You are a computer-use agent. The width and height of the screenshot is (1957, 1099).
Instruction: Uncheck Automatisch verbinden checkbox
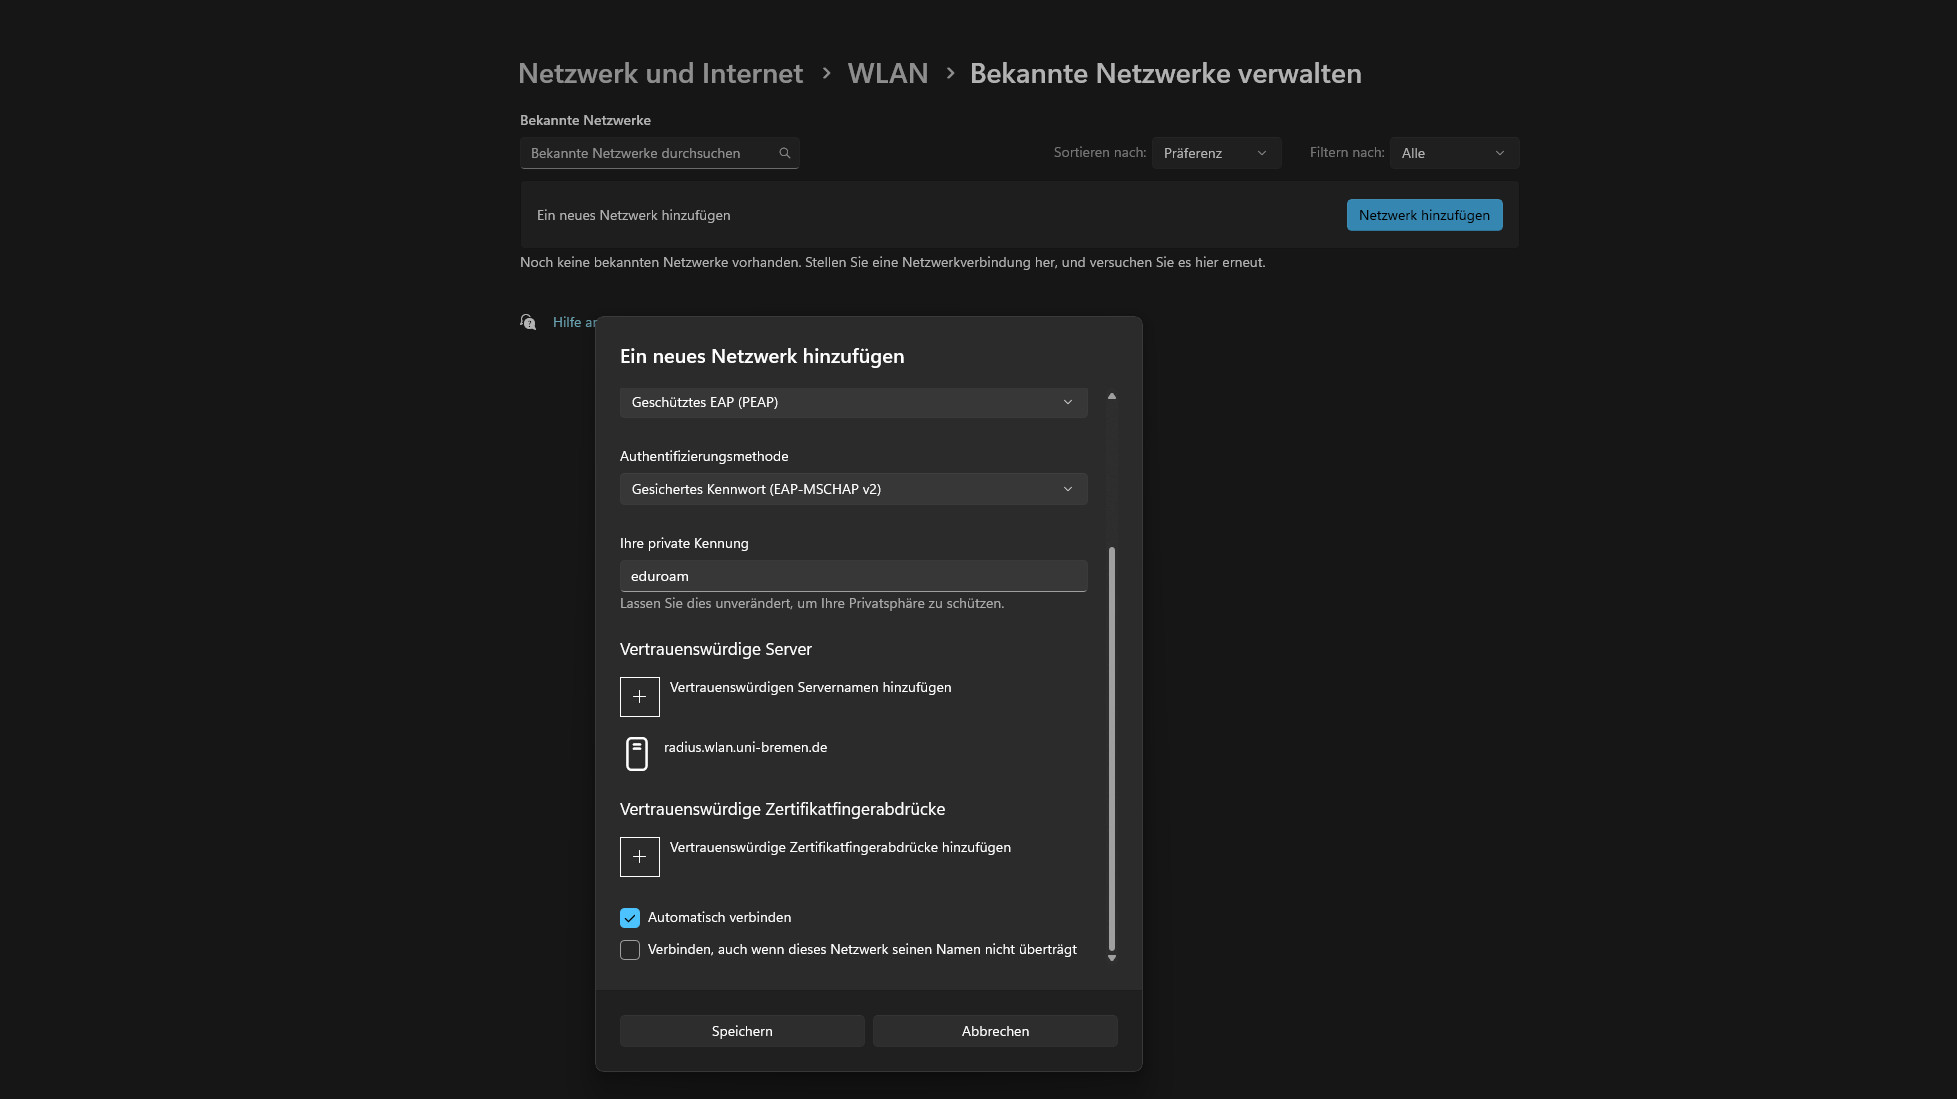[x=630, y=918]
